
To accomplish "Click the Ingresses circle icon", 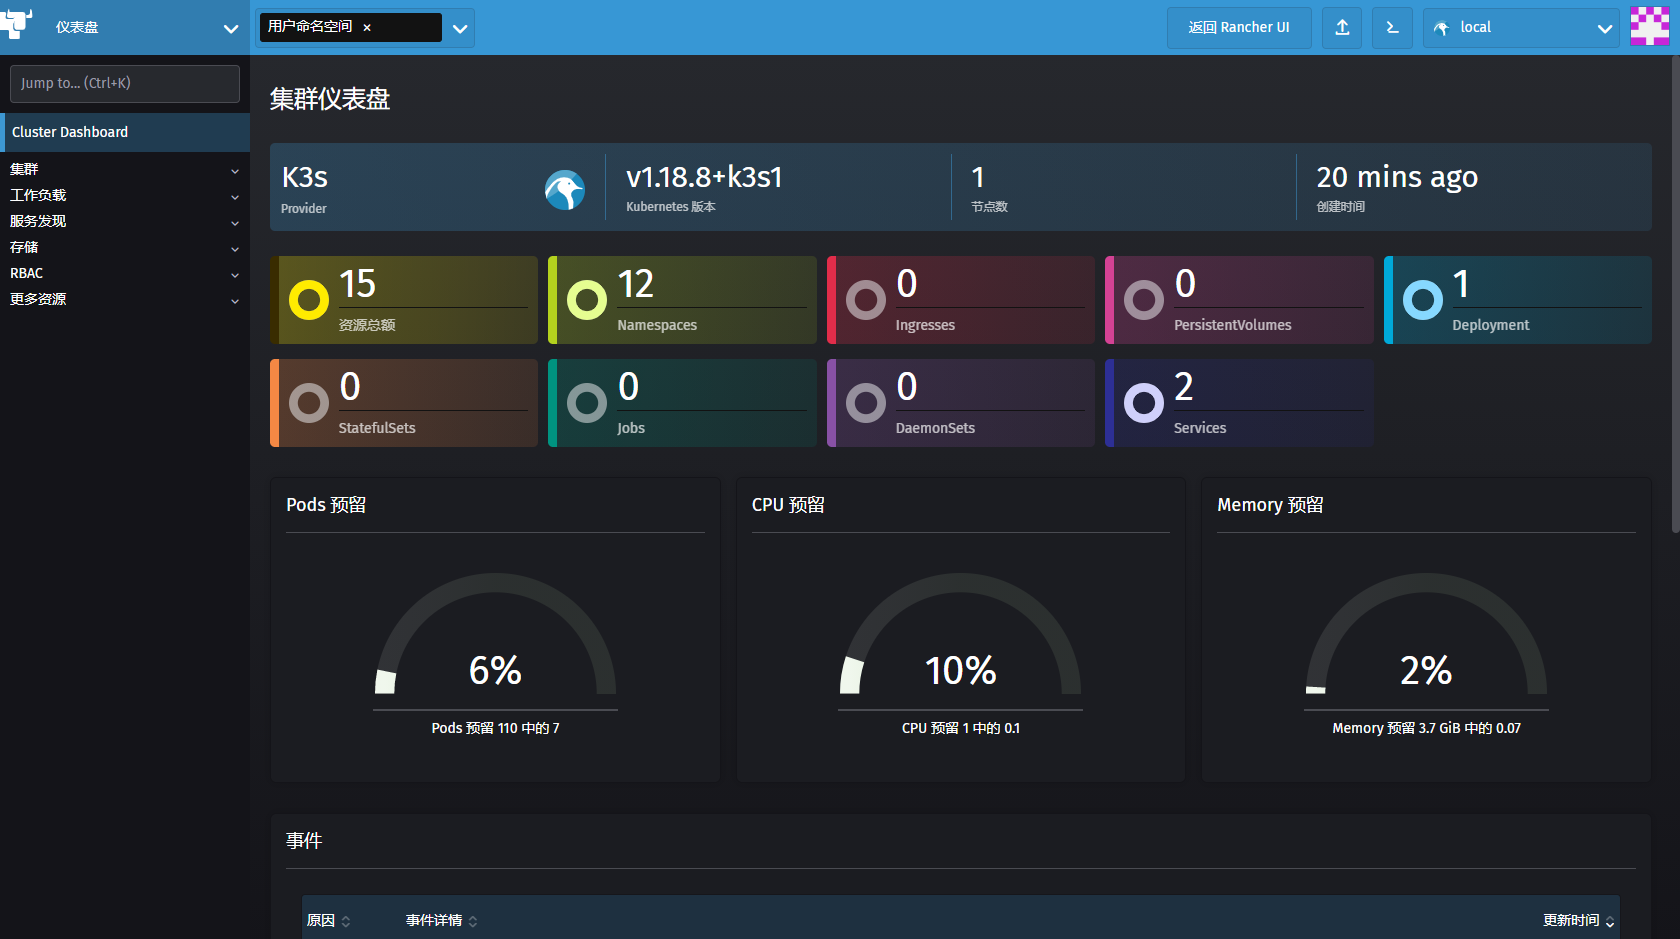I will 866,300.
